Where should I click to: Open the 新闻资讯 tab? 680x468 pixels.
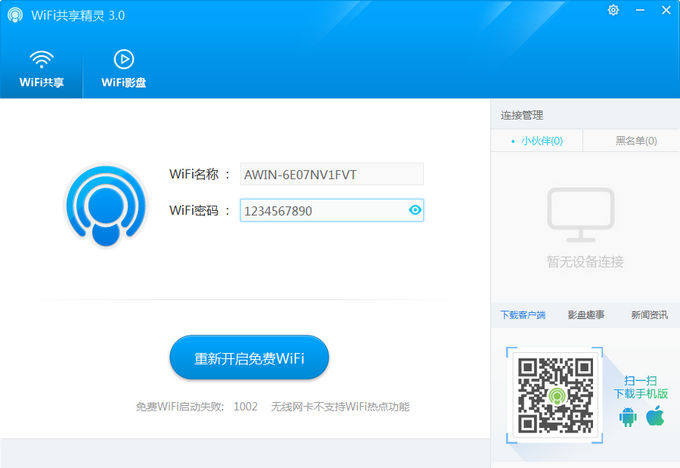click(x=649, y=315)
